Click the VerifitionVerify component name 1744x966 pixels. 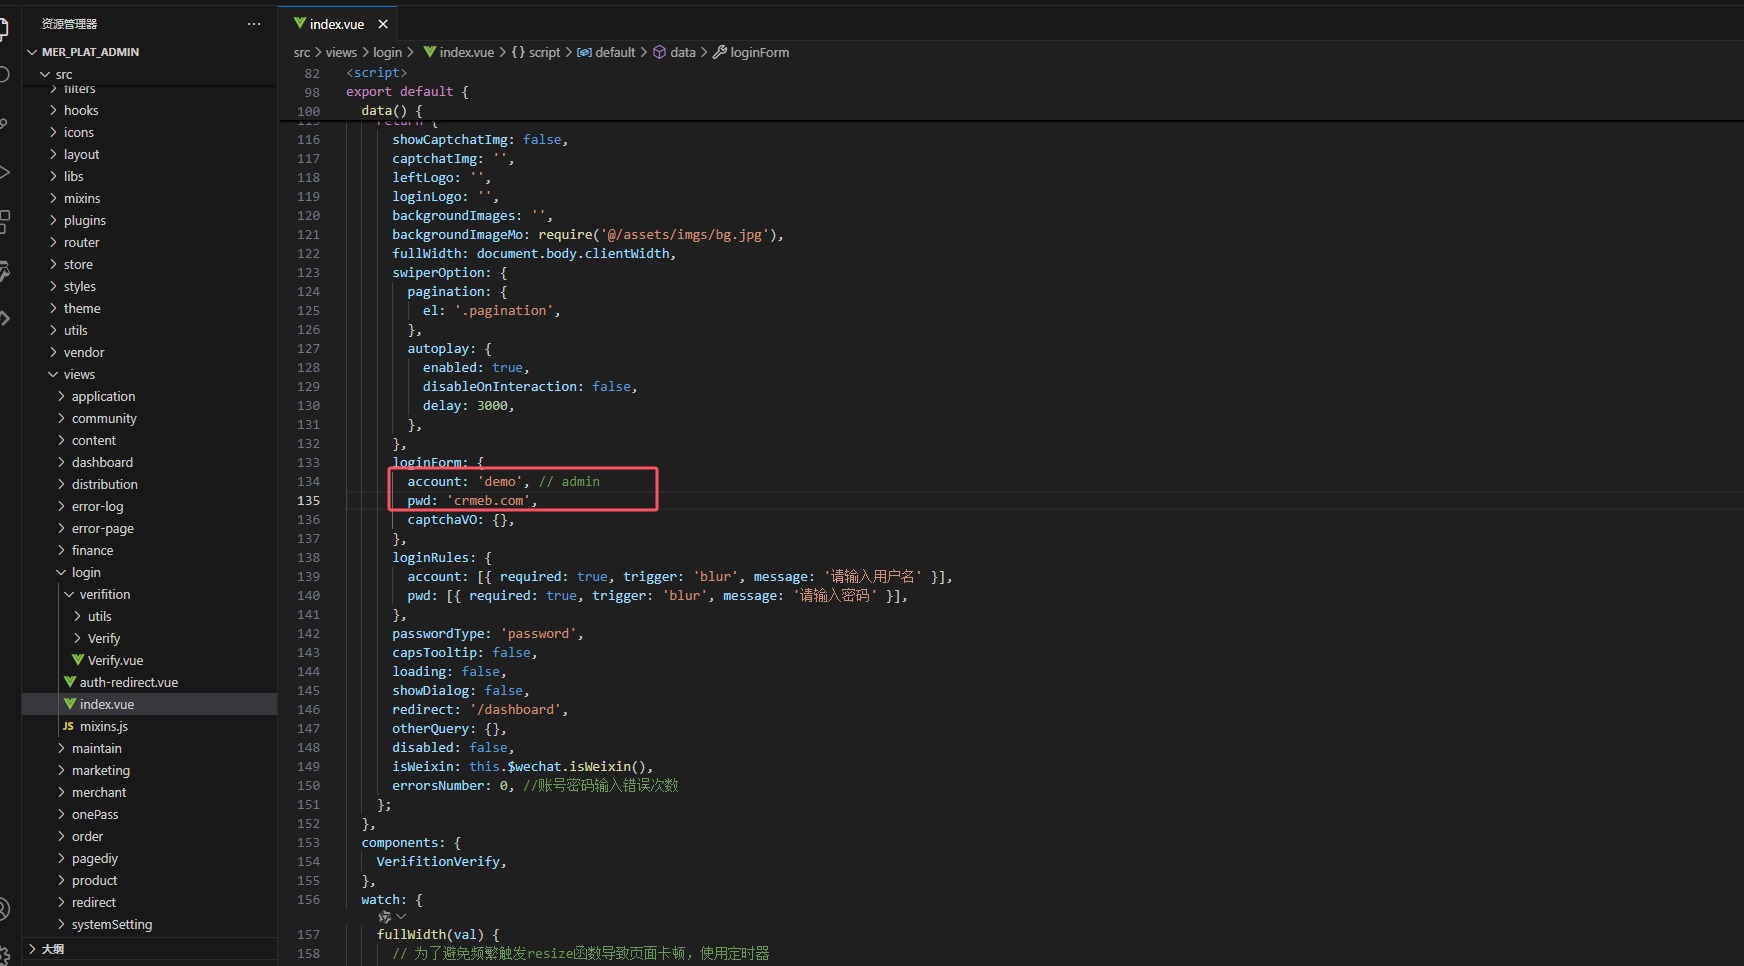tap(438, 861)
